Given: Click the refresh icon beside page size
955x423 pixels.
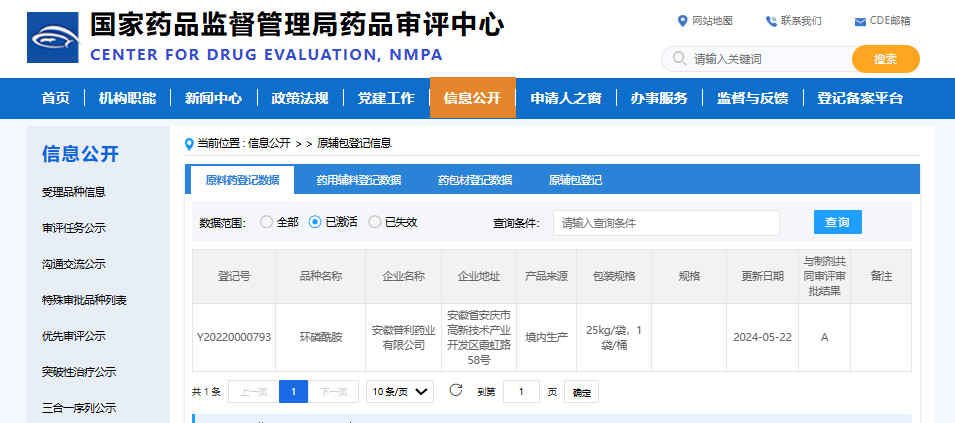Looking at the screenshot, I should click(x=456, y=390).
